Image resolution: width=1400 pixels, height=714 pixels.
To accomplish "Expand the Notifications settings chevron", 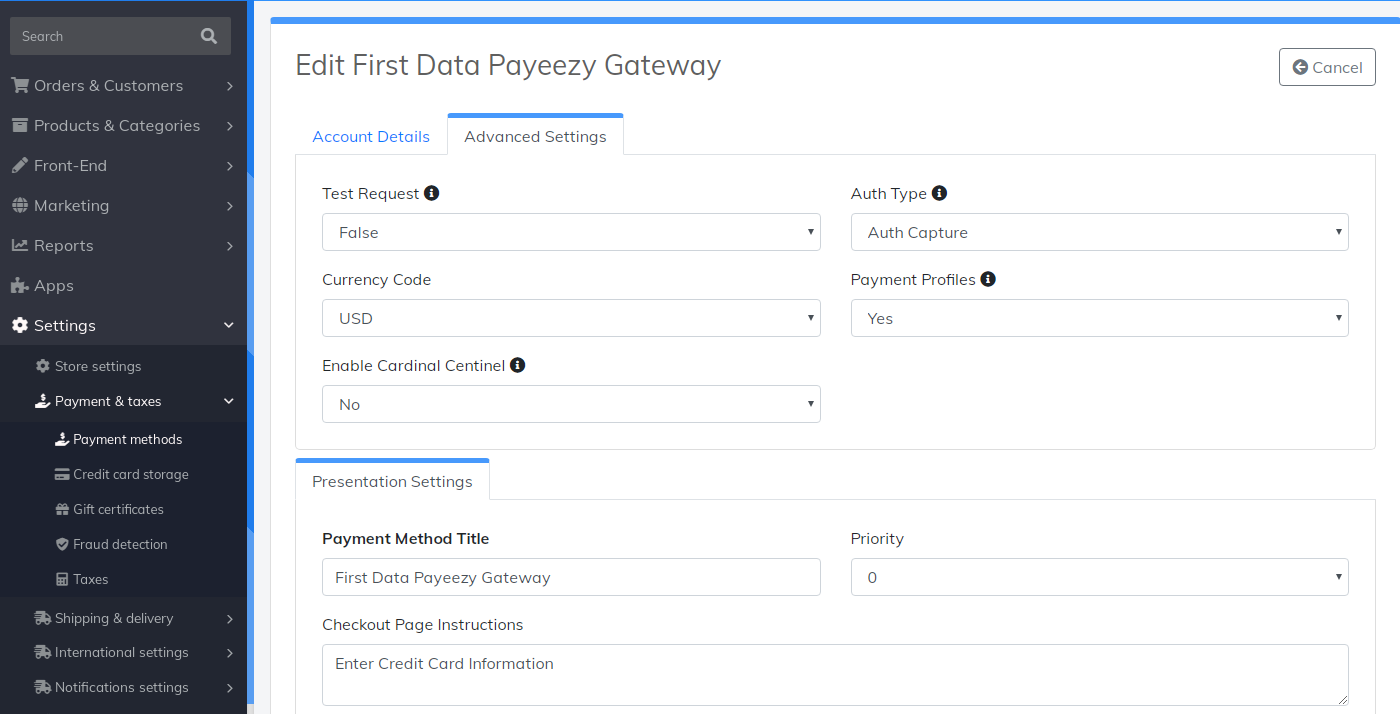I will [230, 688].
